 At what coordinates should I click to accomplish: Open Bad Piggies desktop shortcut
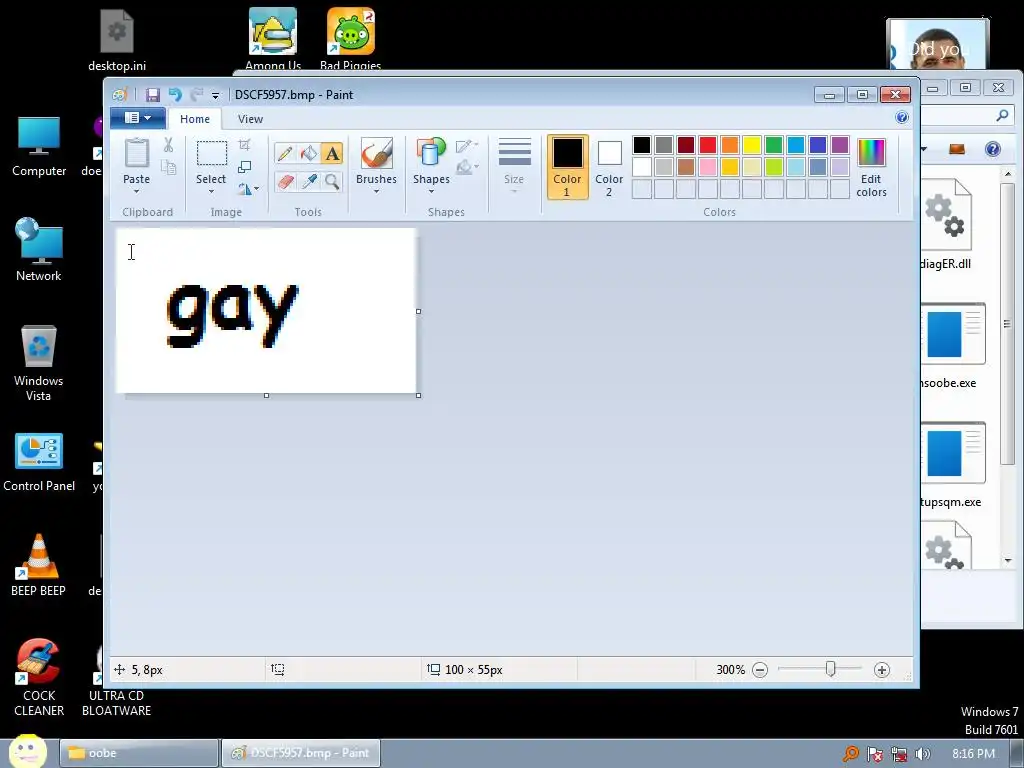(x=351, y=39)
